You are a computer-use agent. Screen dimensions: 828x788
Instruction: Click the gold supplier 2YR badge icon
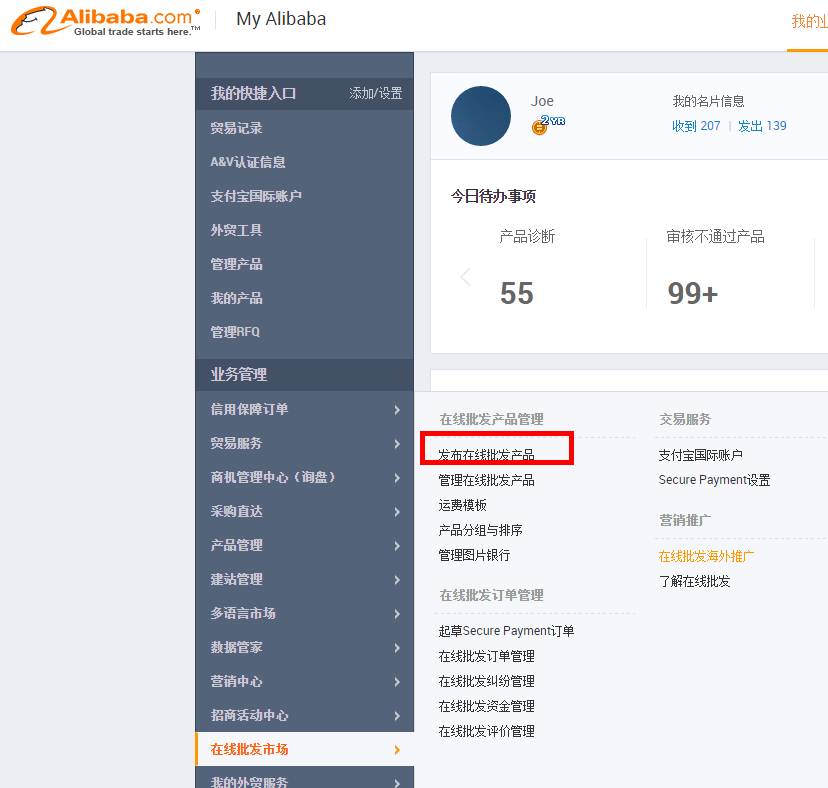pos(548,125)
